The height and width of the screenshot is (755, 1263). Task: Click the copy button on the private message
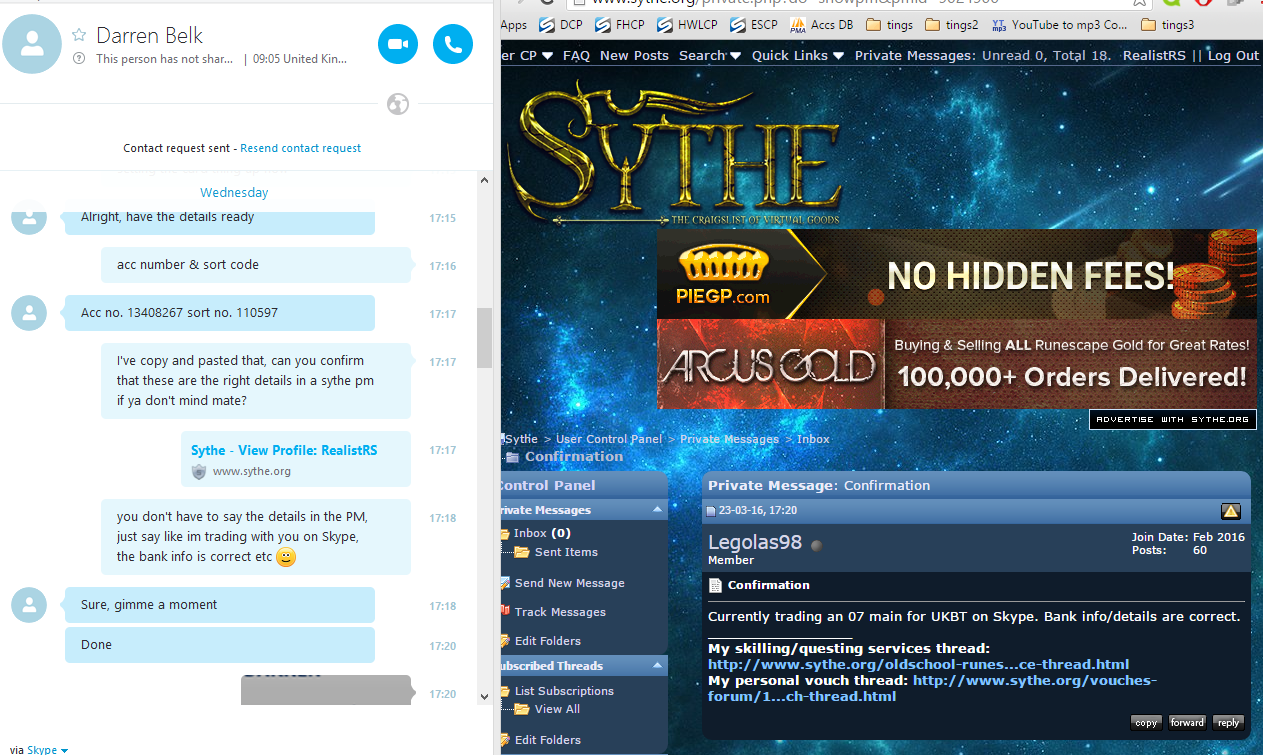tap(1146, 723)
